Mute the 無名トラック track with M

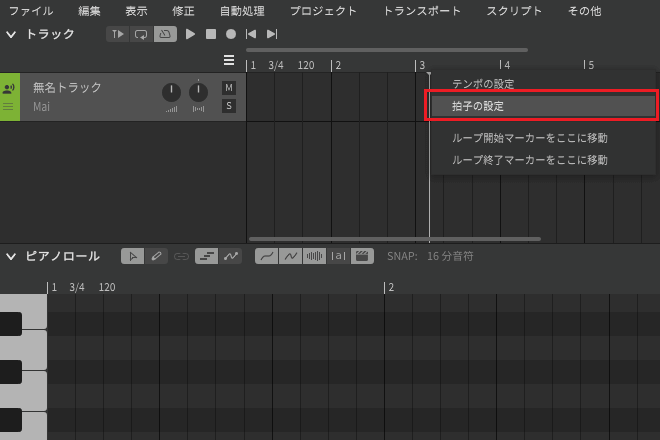point(229,88)
